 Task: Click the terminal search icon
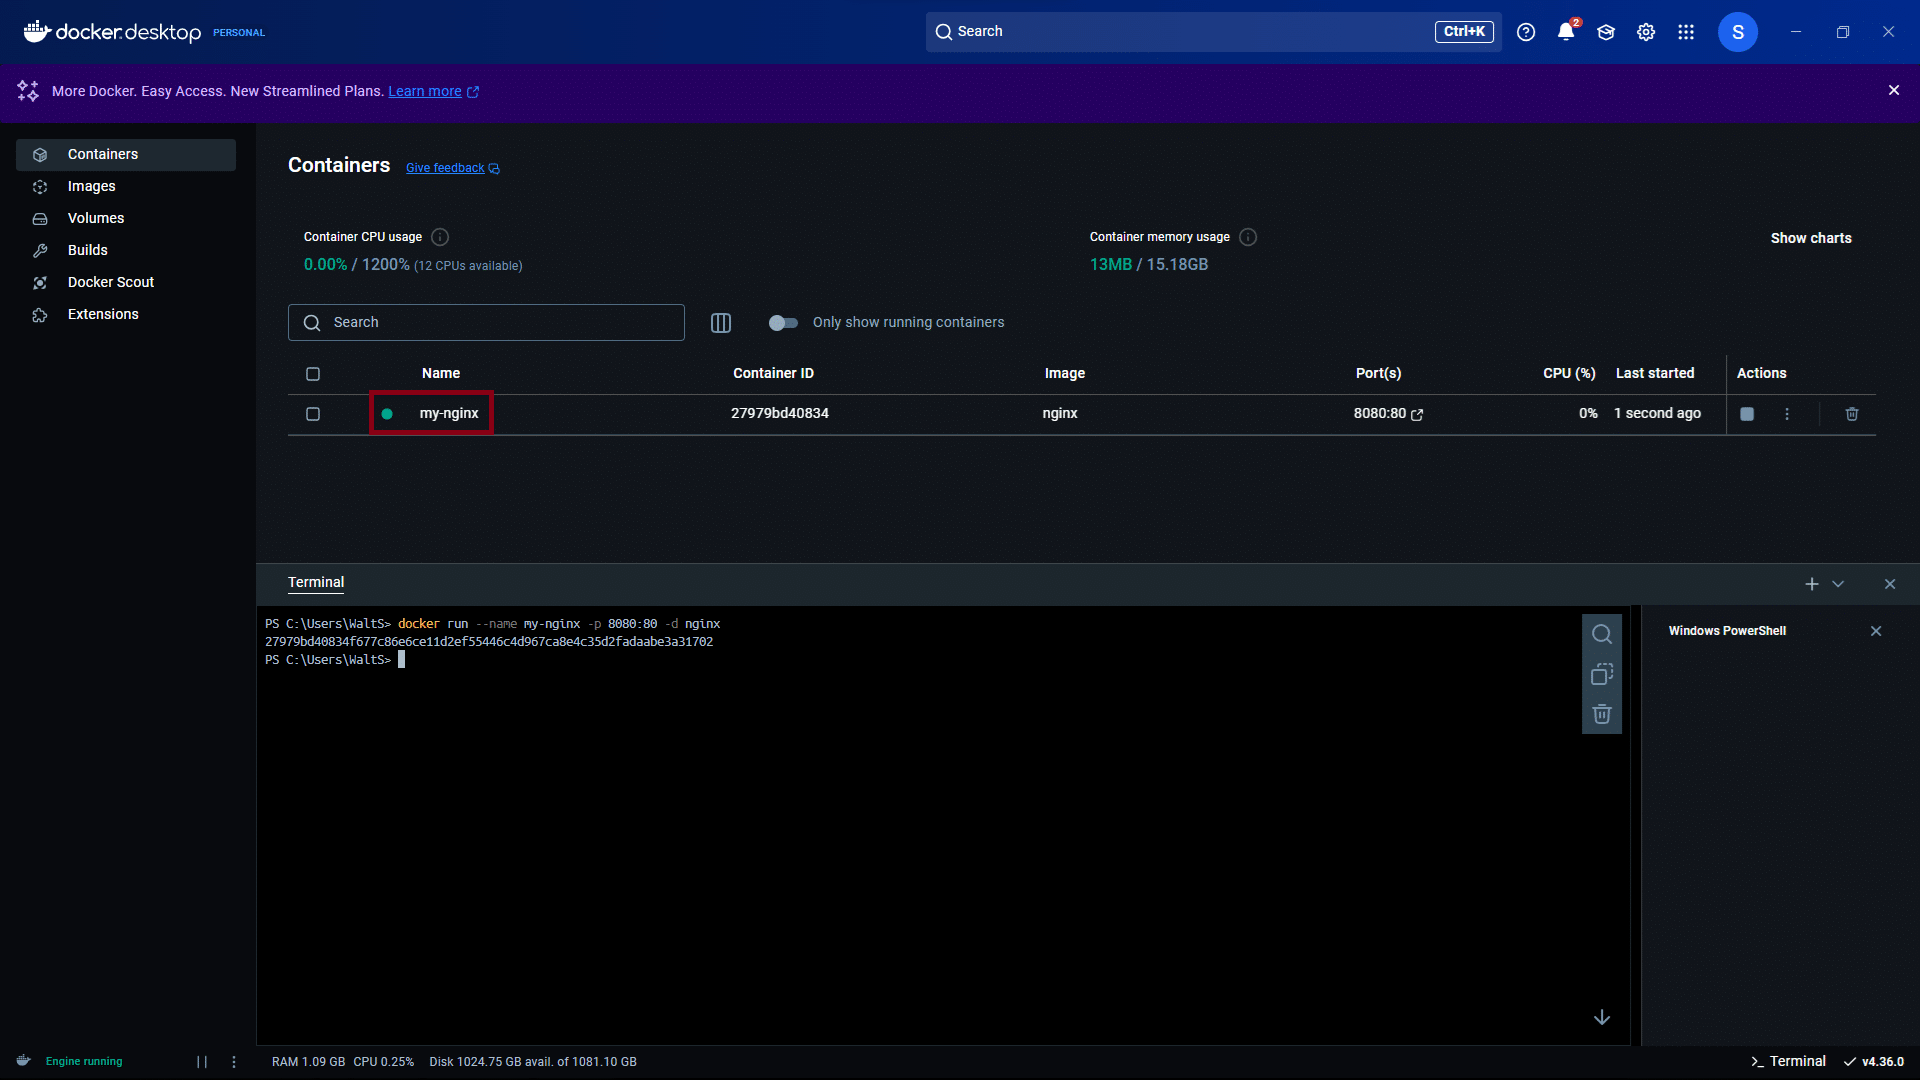[x=1602, y=634]
